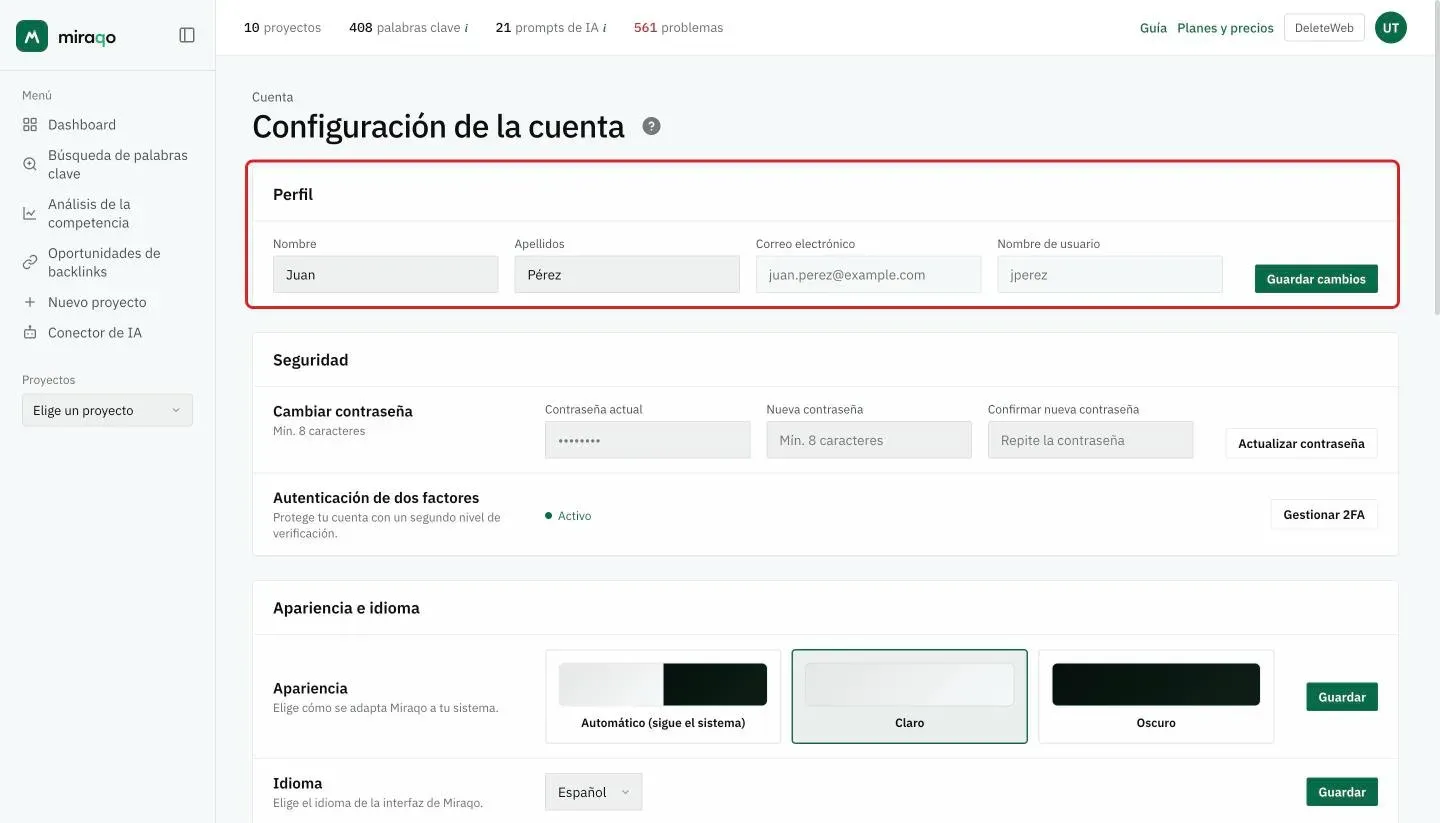Click the AI connector robot icon
This screenshot has height=823, width=1440.
coord(30,332)
